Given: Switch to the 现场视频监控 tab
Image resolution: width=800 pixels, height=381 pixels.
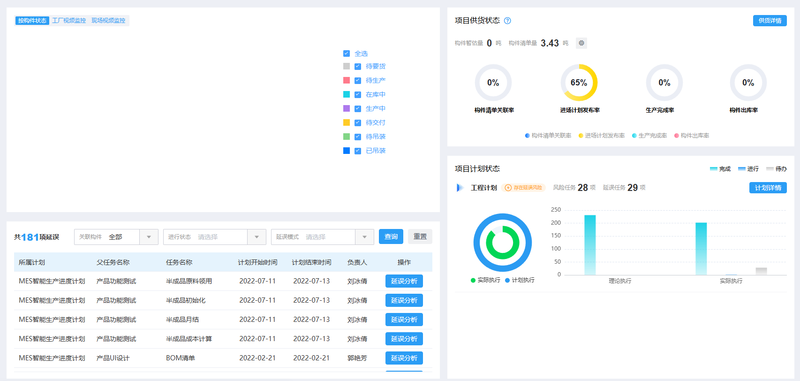Looking at the screenshot, I should [108, 21].
